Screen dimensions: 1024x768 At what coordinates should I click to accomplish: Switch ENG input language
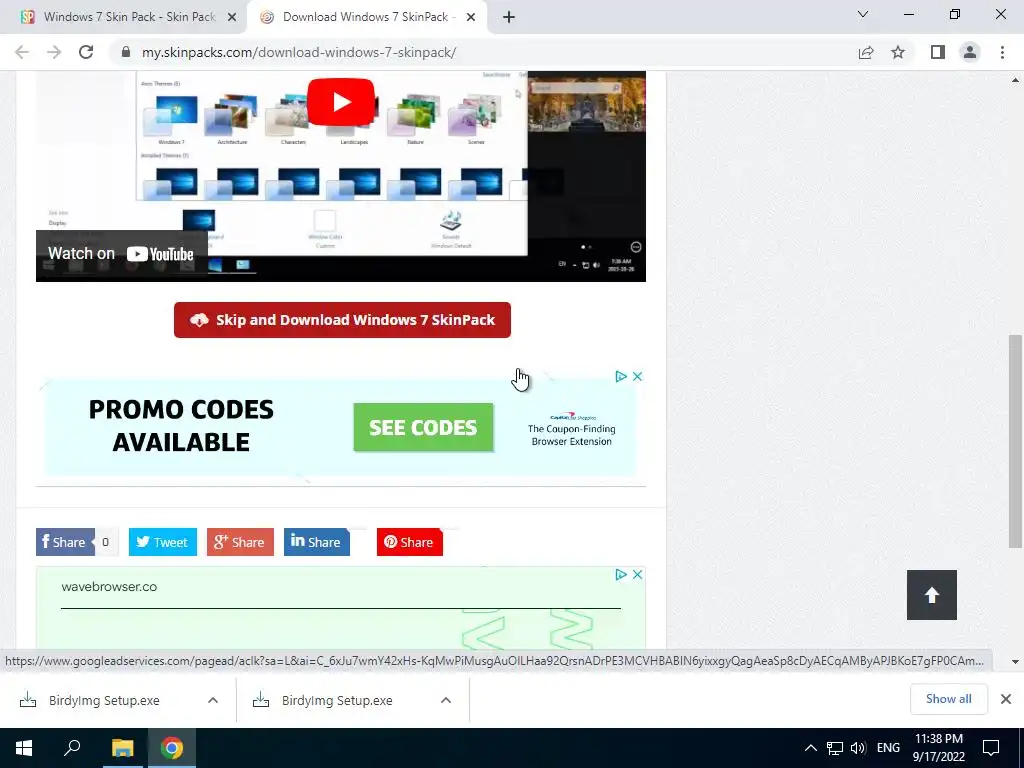pos(888,748)
